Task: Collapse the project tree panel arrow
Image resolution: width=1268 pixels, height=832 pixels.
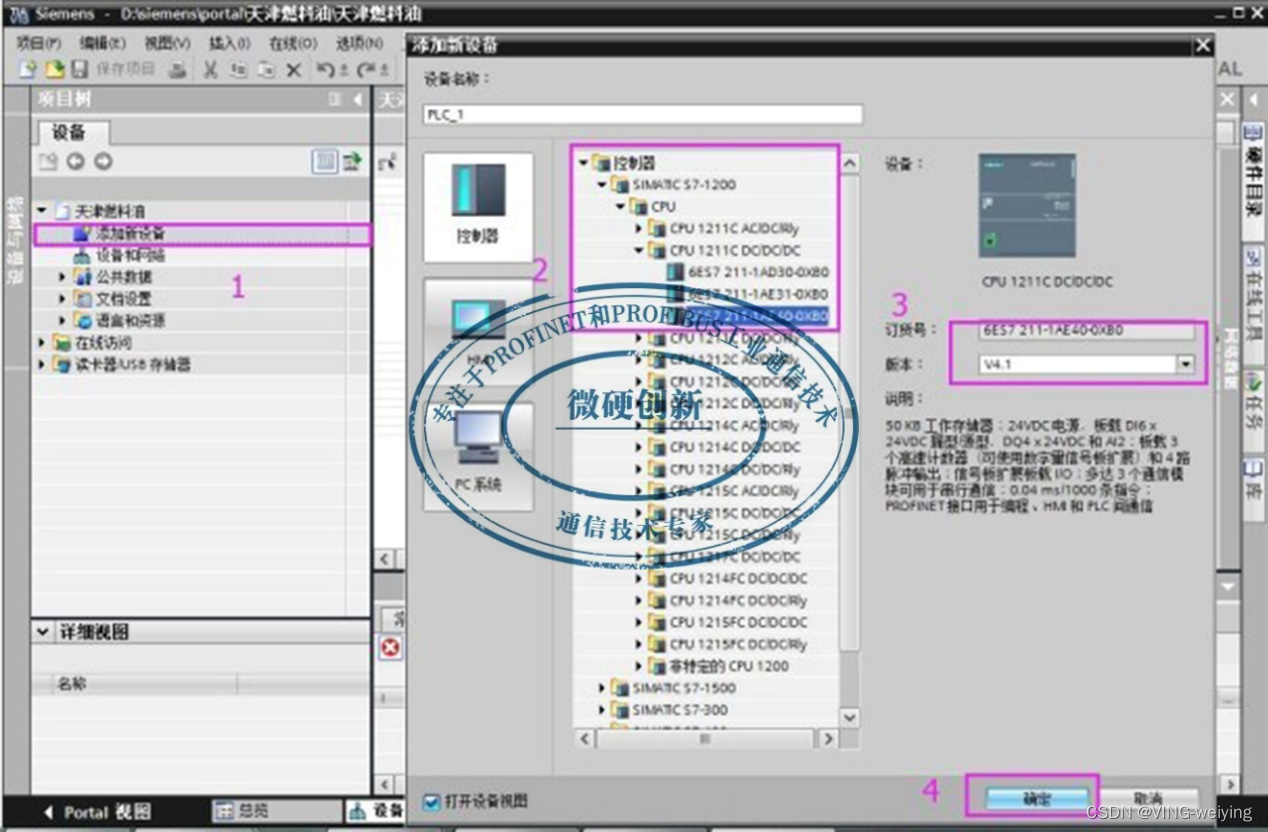Action: click(358, 99)
